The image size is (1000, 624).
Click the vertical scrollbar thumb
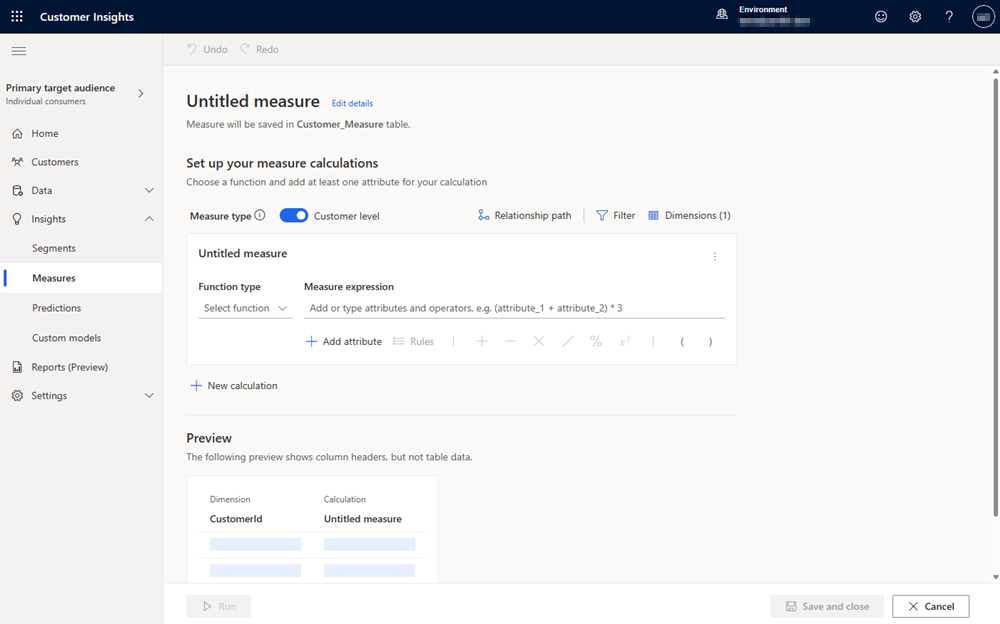click(996, 297)
